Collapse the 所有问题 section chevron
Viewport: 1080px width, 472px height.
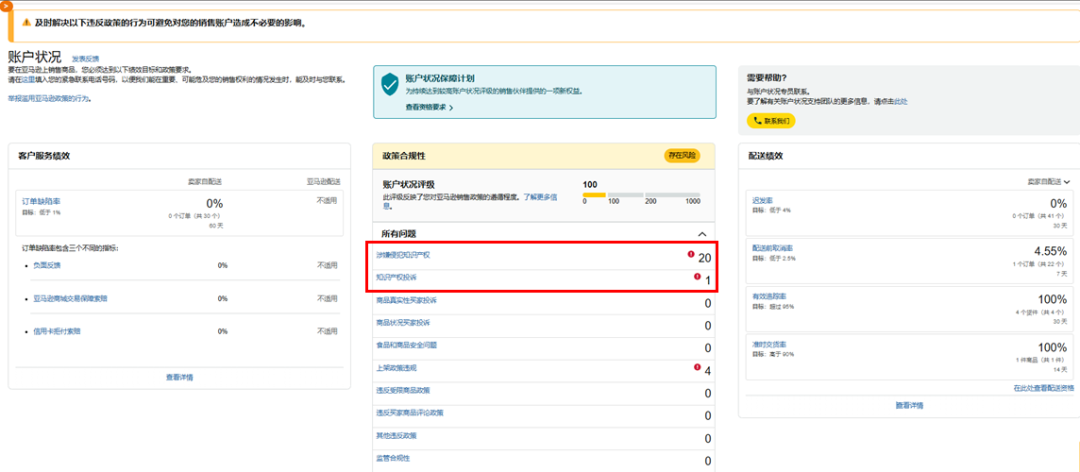click(702, 233)
